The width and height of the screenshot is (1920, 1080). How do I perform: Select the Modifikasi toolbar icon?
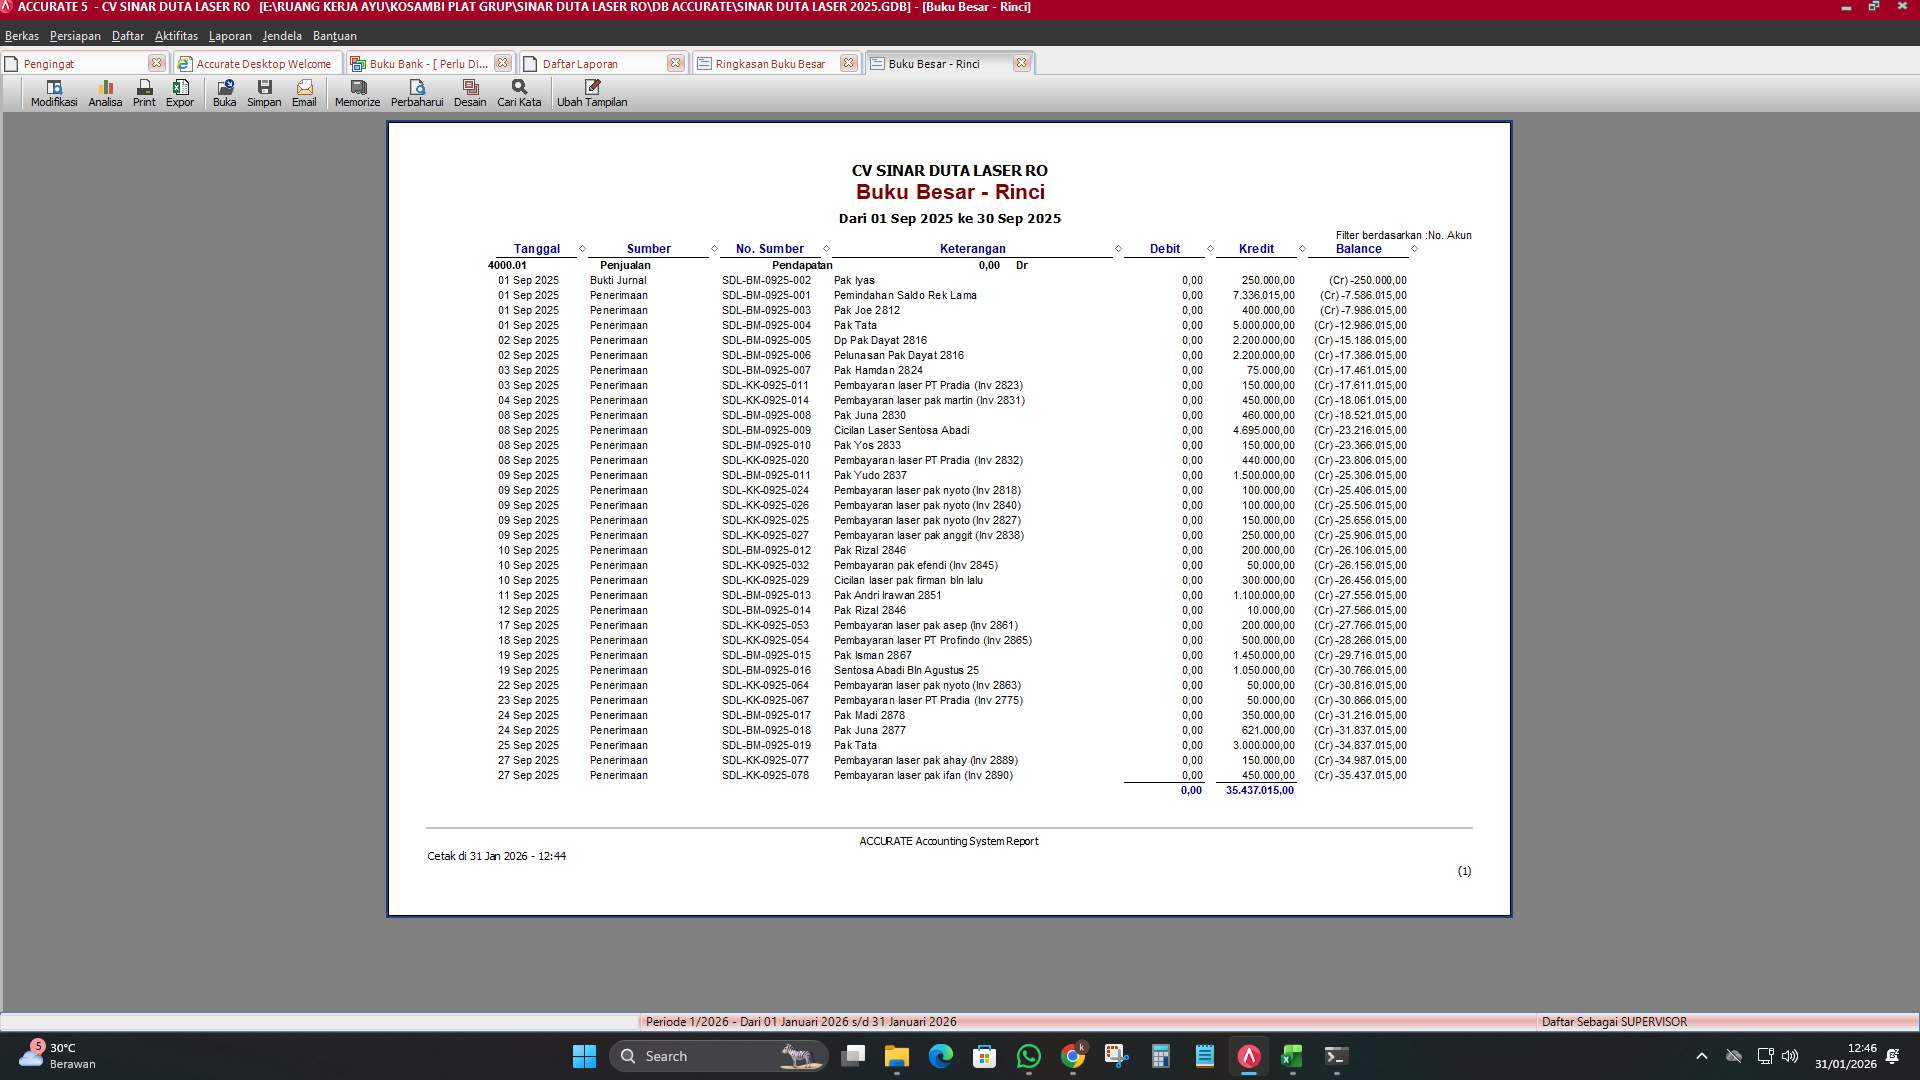(53, 94)
